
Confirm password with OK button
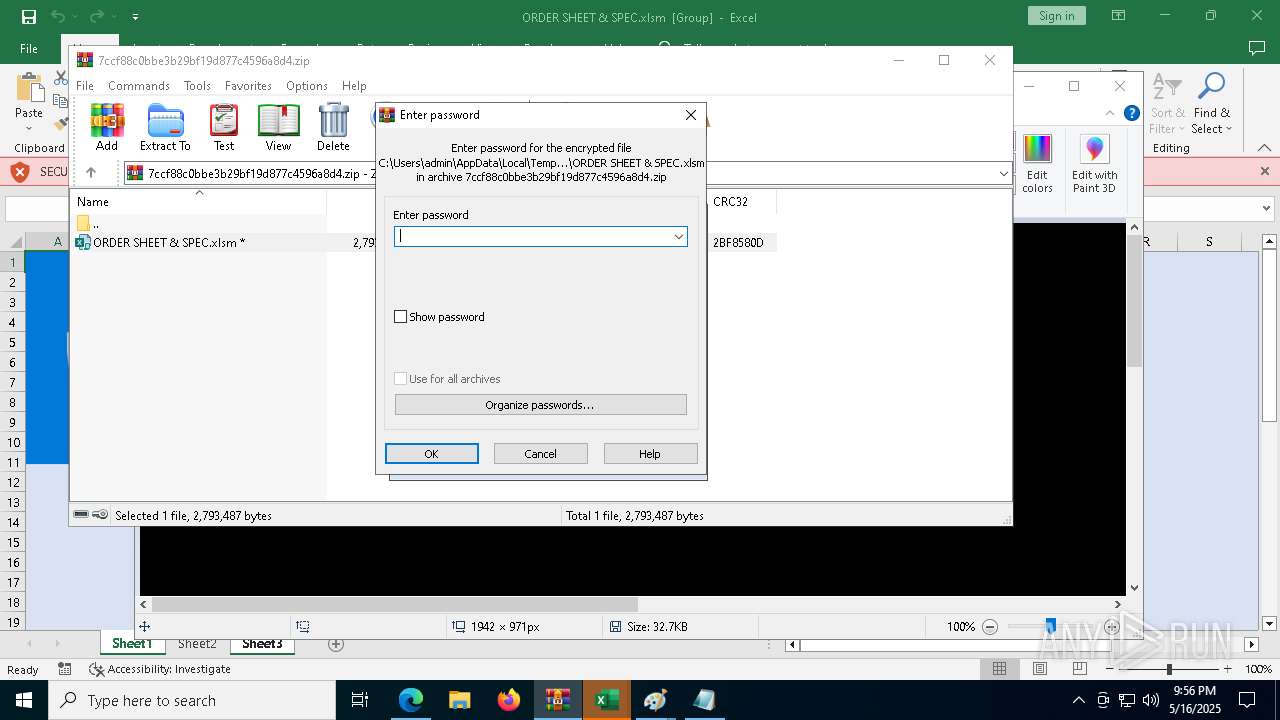[x=432, y=454]
